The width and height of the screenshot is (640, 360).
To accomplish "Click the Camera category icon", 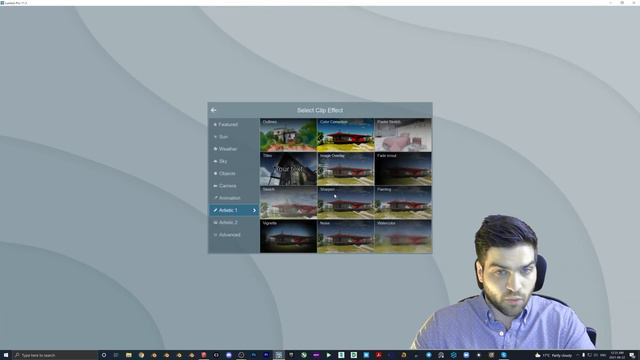I will click(215, 186).
